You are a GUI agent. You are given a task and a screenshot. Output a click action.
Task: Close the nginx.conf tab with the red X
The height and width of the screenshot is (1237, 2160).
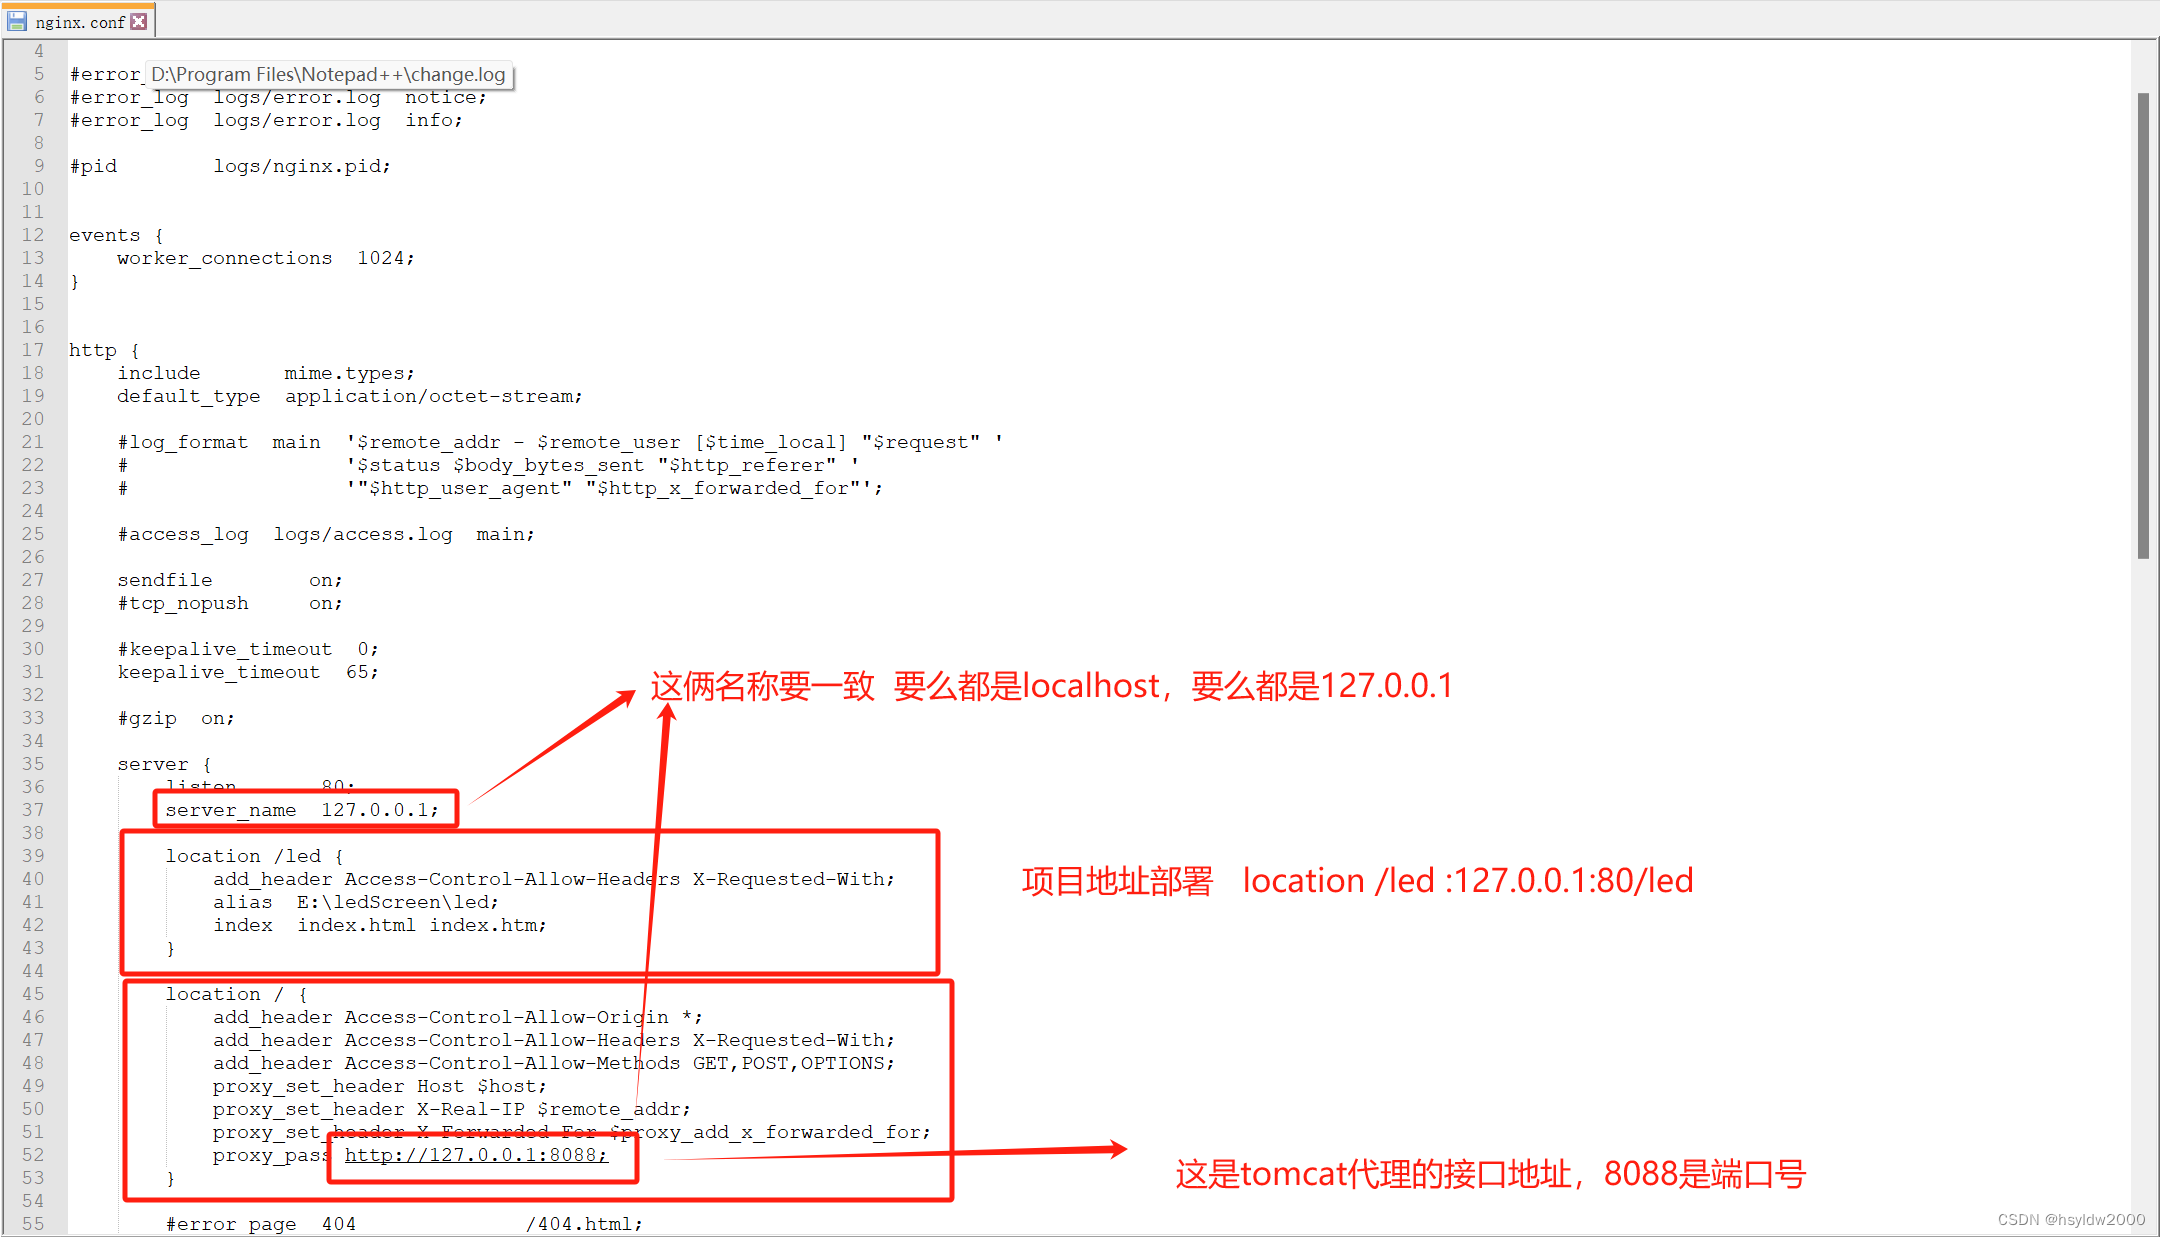click(x=139, y=21)
